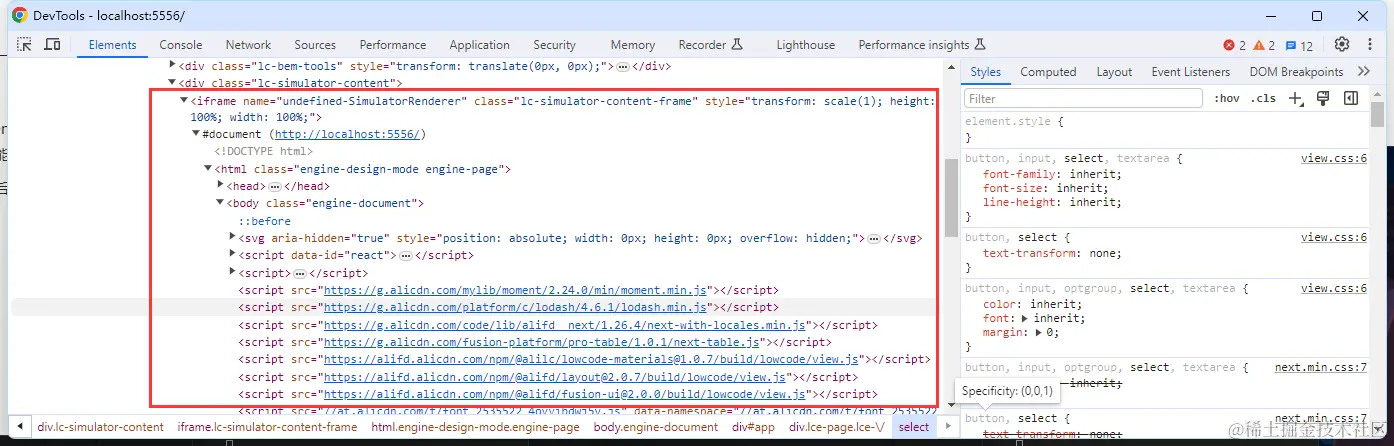Toggle the device toolbar icon

[x=52, y=45]
